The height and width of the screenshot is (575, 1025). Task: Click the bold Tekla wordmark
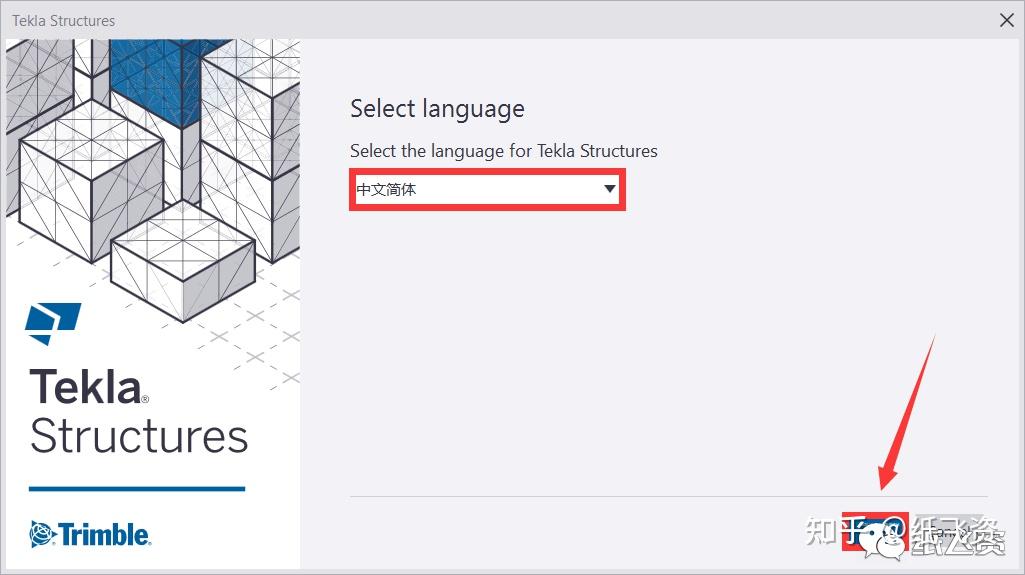coord(86,386)
